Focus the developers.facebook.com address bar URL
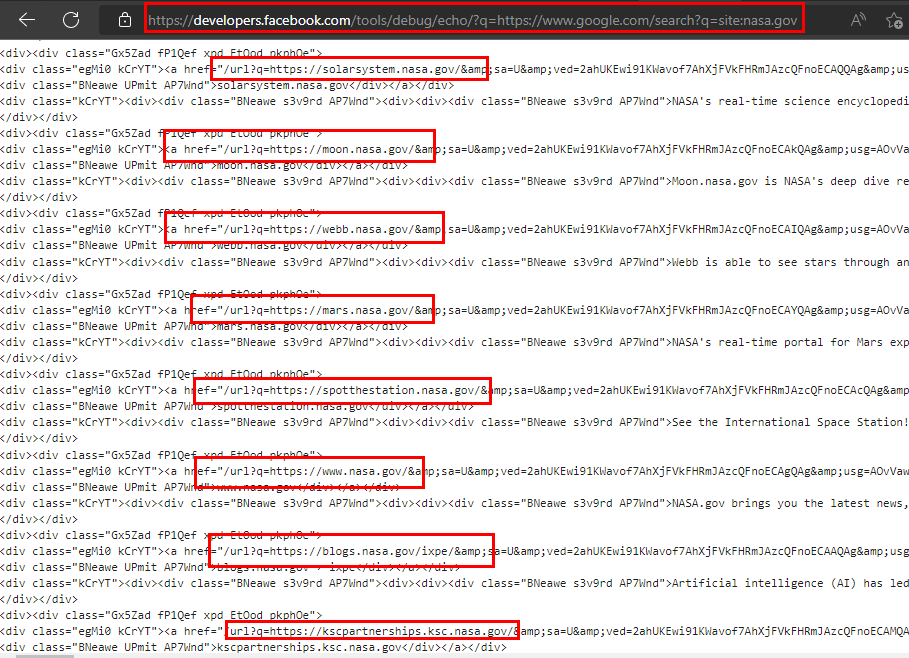The height and width of the screenshot is (658, 909). click(x=472, y=20)
